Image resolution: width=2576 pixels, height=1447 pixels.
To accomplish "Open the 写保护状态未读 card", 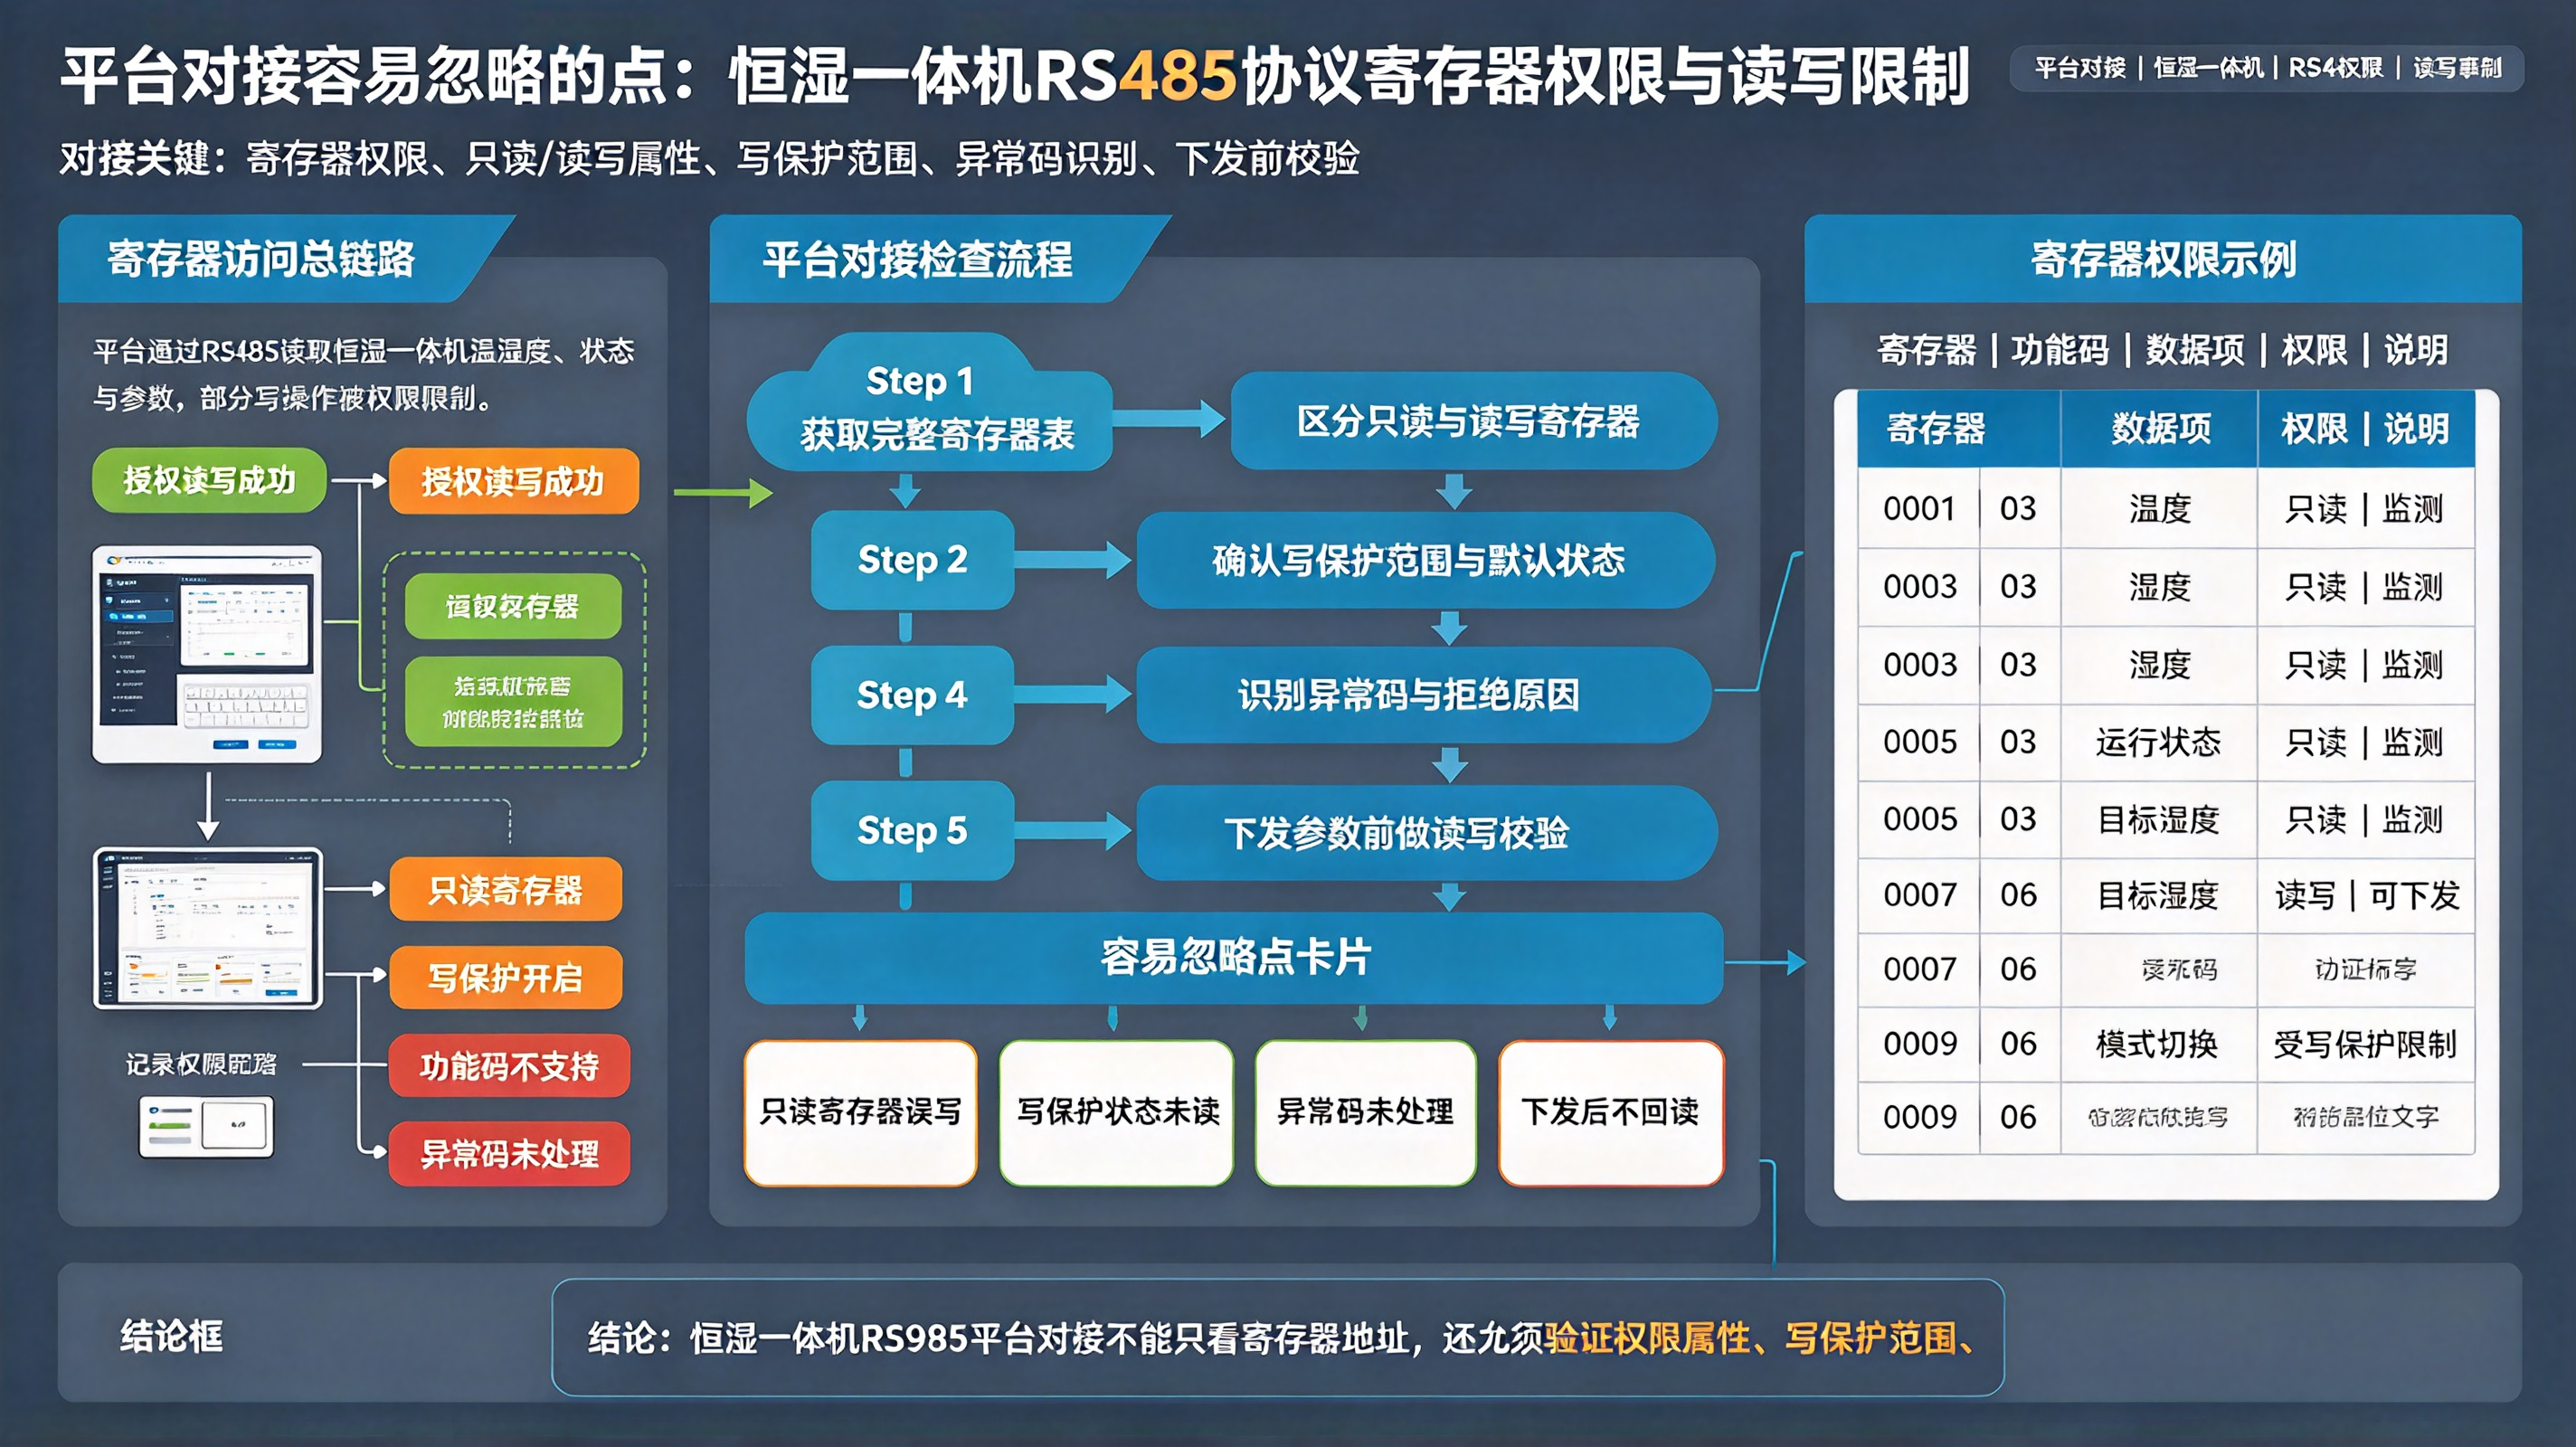I will 1116,1112.
